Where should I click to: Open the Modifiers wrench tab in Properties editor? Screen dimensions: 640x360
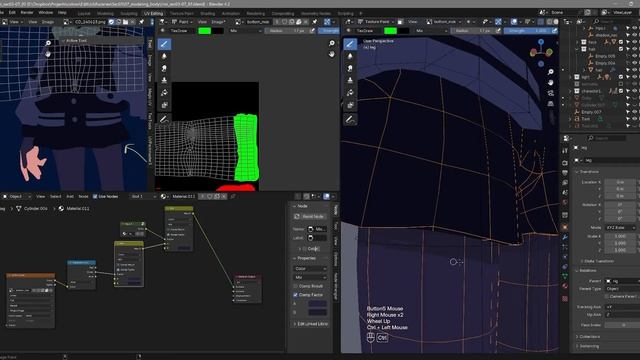pos(565,237)
